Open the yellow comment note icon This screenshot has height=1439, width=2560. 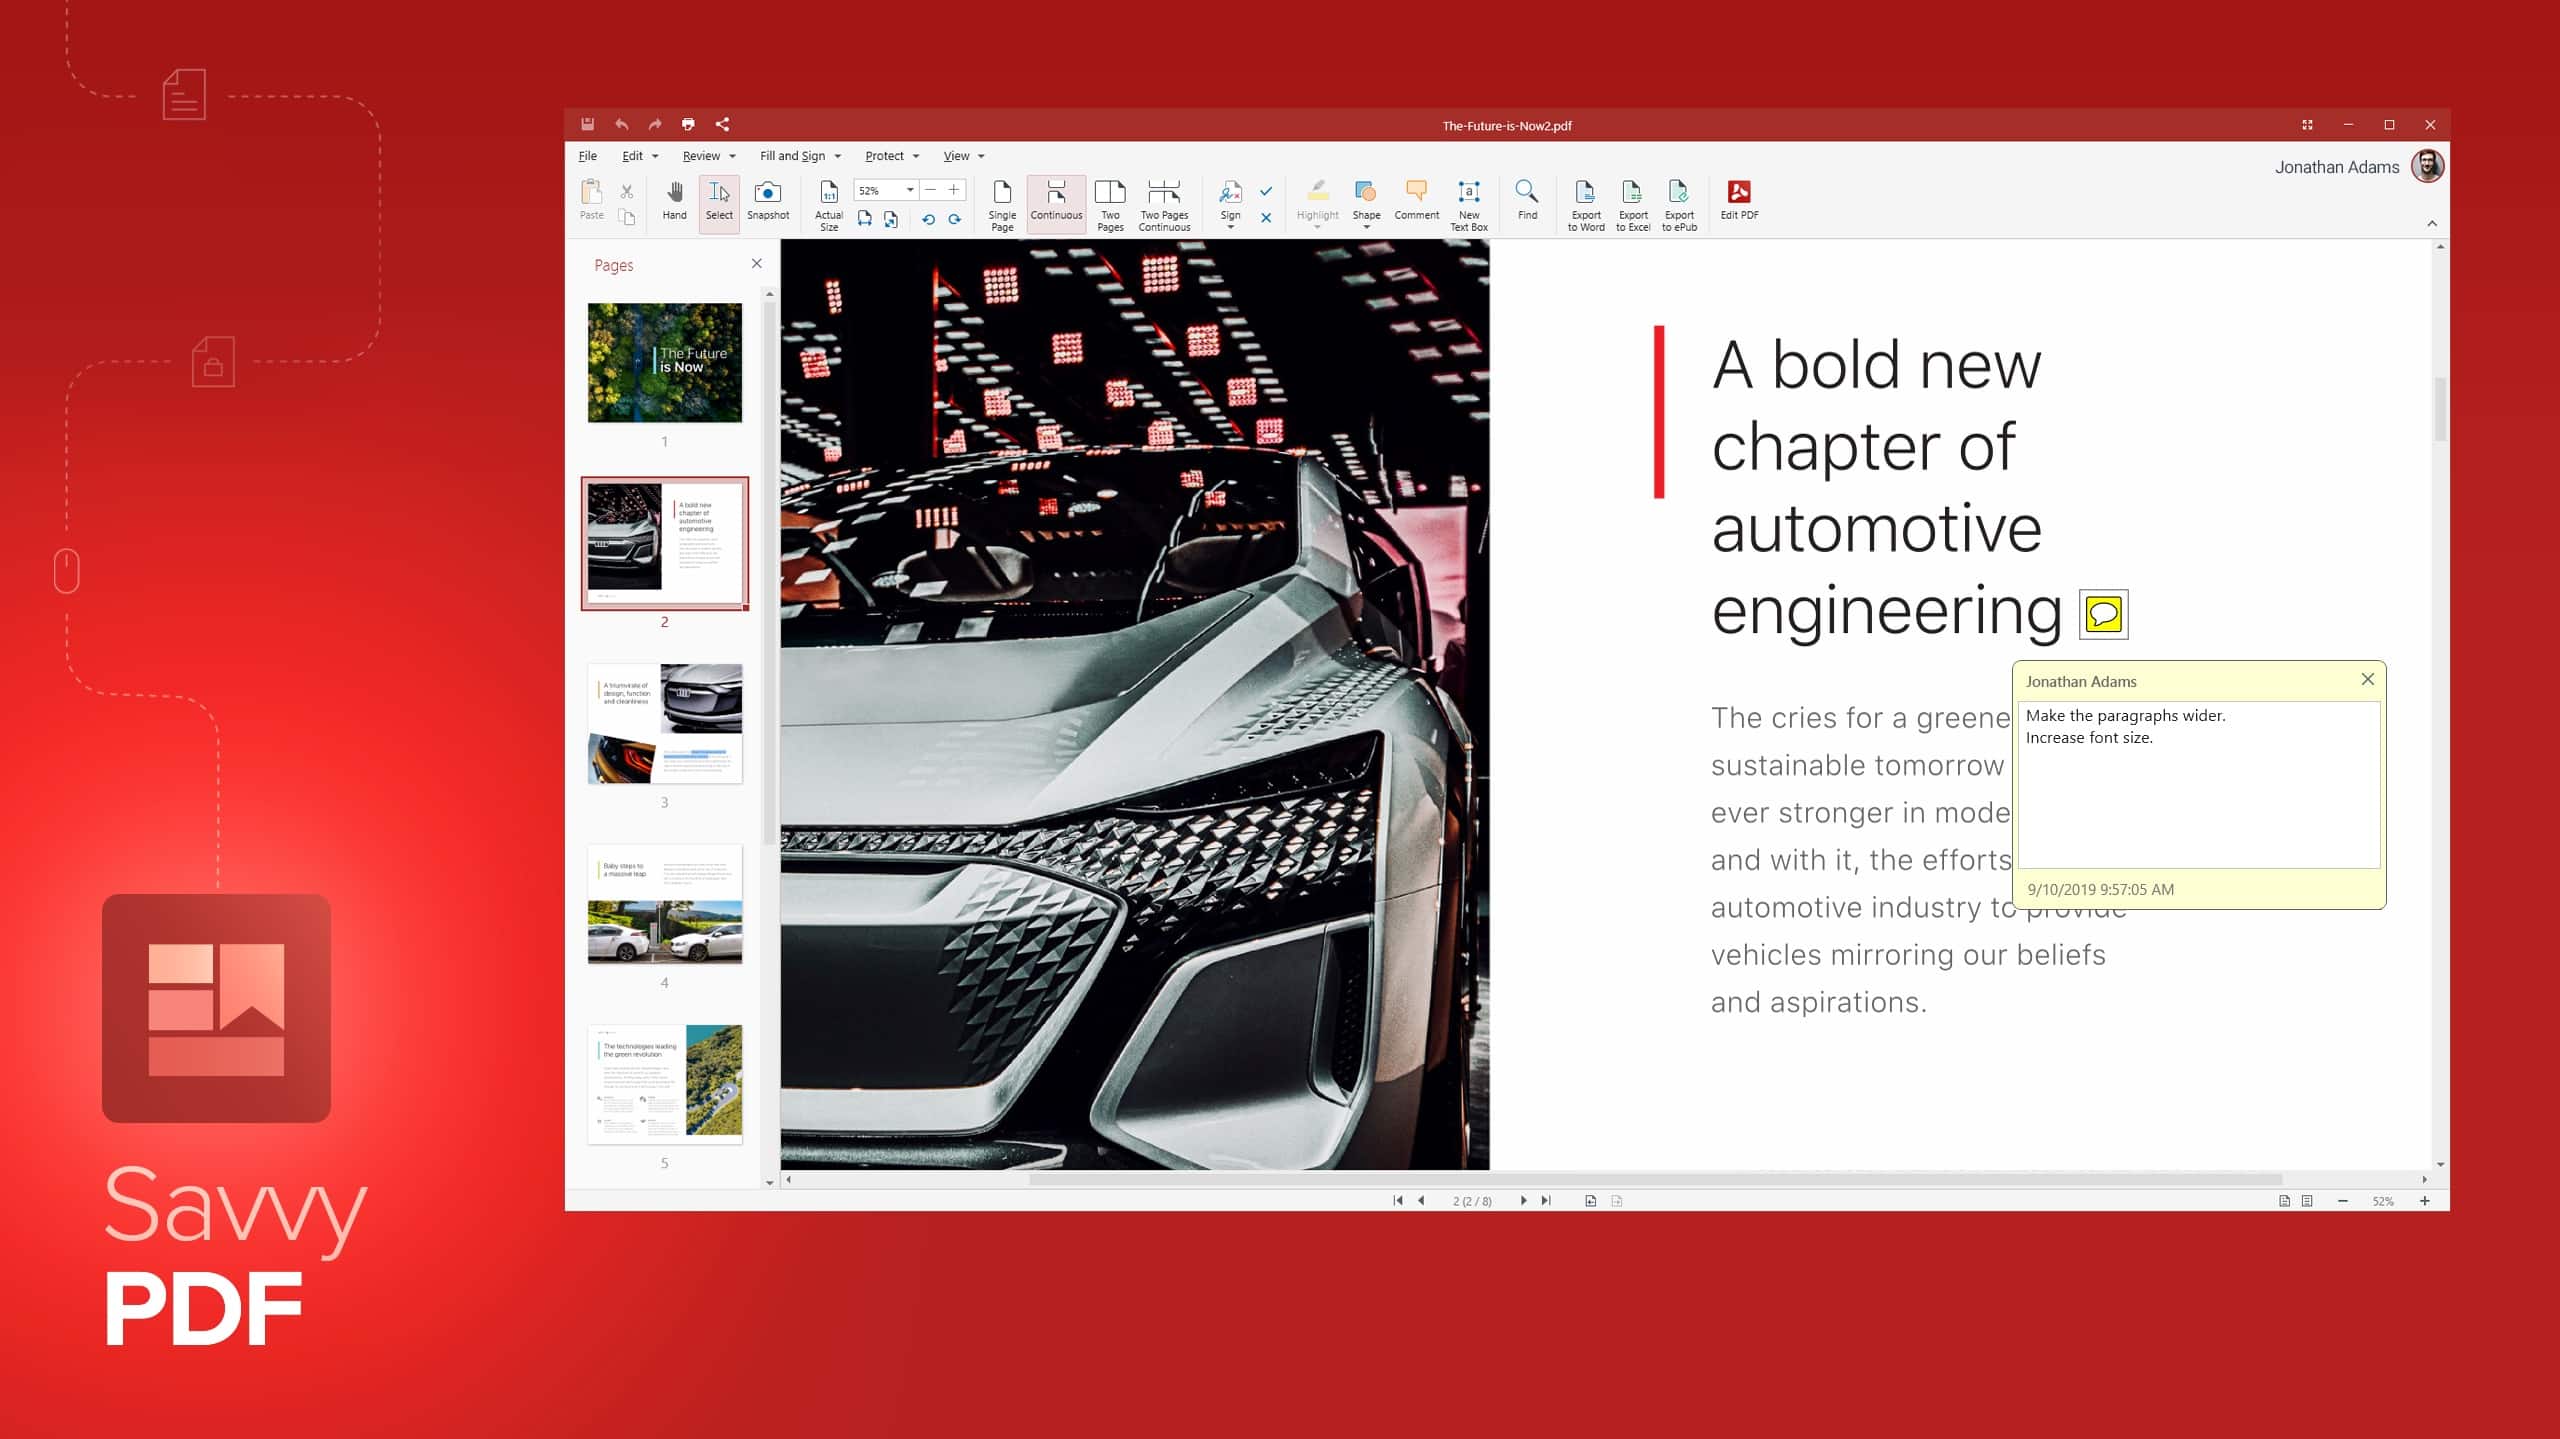point(2103,614)
